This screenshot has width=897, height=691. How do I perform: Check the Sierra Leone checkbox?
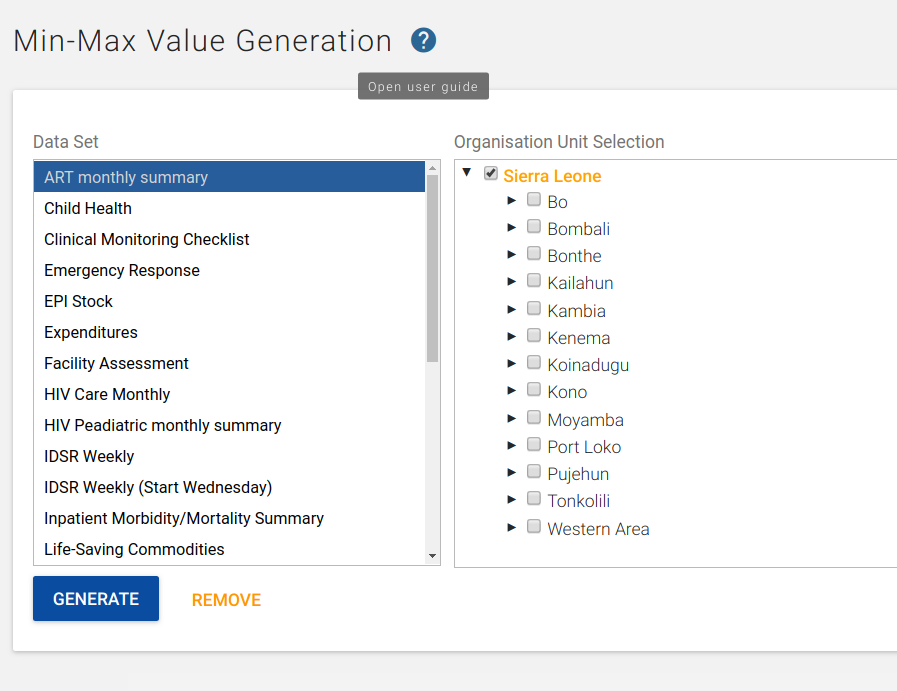pos(491,173)
